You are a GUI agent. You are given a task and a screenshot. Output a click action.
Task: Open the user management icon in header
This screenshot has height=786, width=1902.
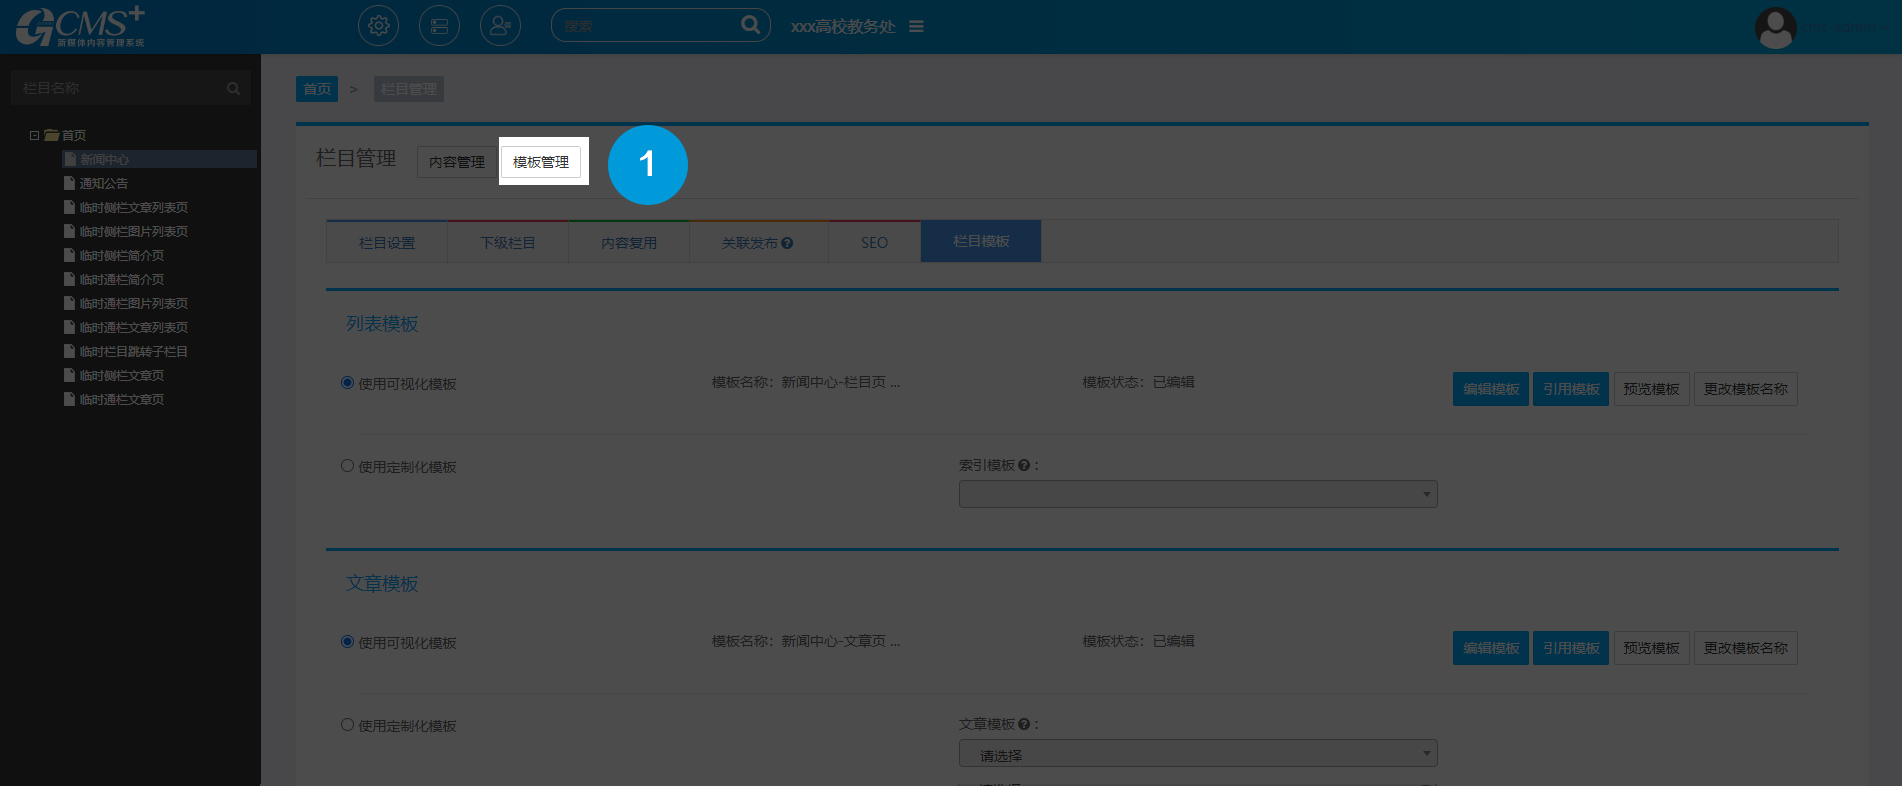tap(500, 26)
